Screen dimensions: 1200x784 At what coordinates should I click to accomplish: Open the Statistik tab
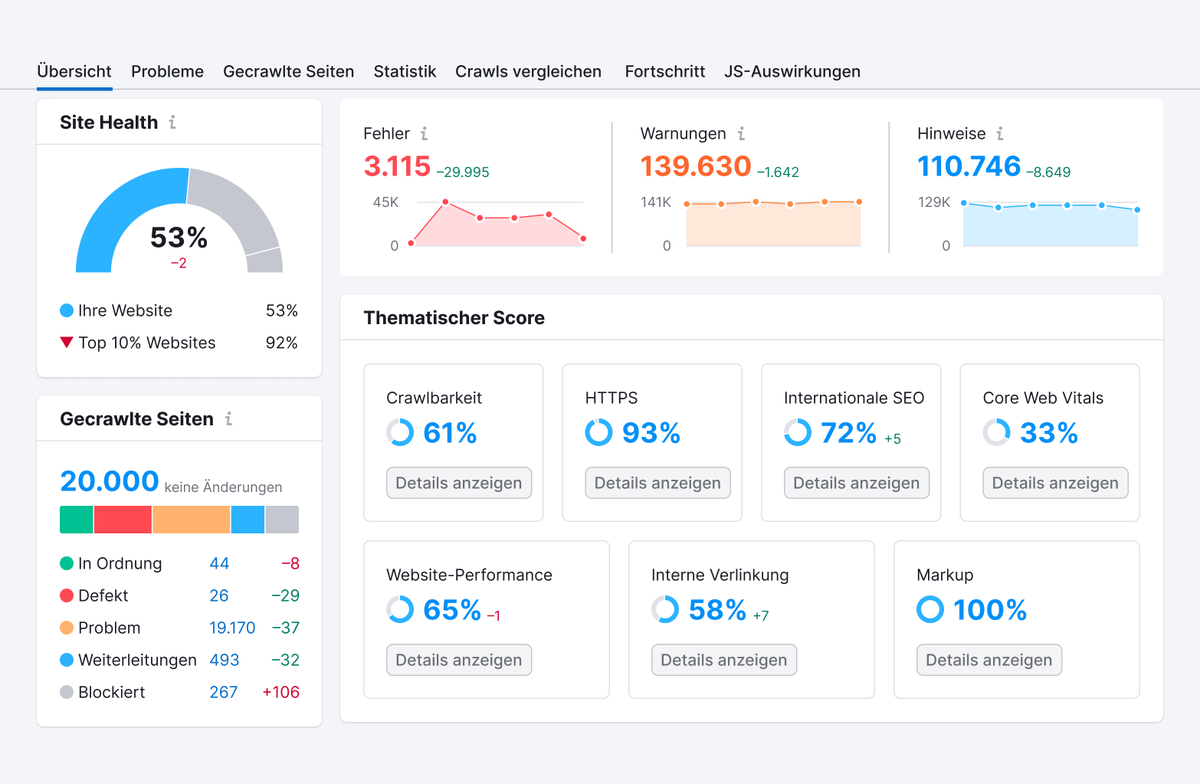[404, 71]
